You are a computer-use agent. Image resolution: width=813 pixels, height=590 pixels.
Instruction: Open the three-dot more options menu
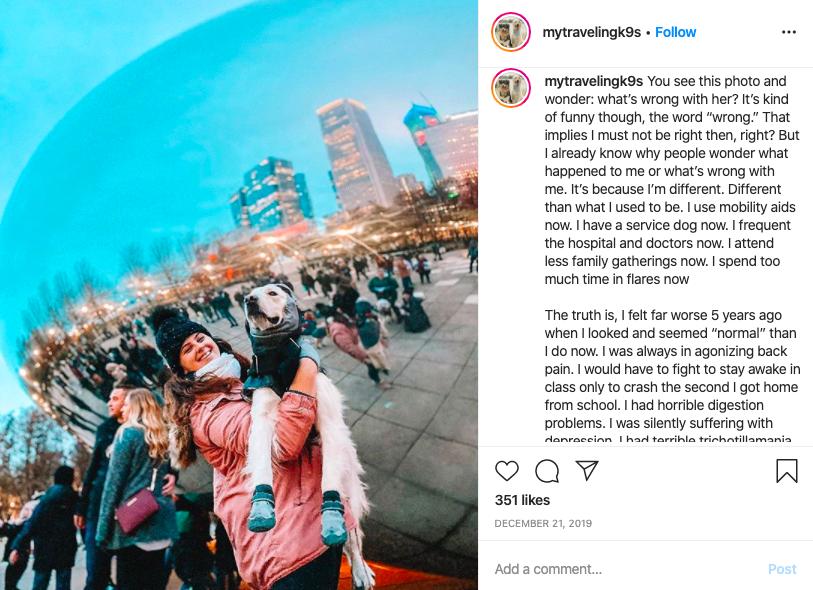click(x=789, y=32)
